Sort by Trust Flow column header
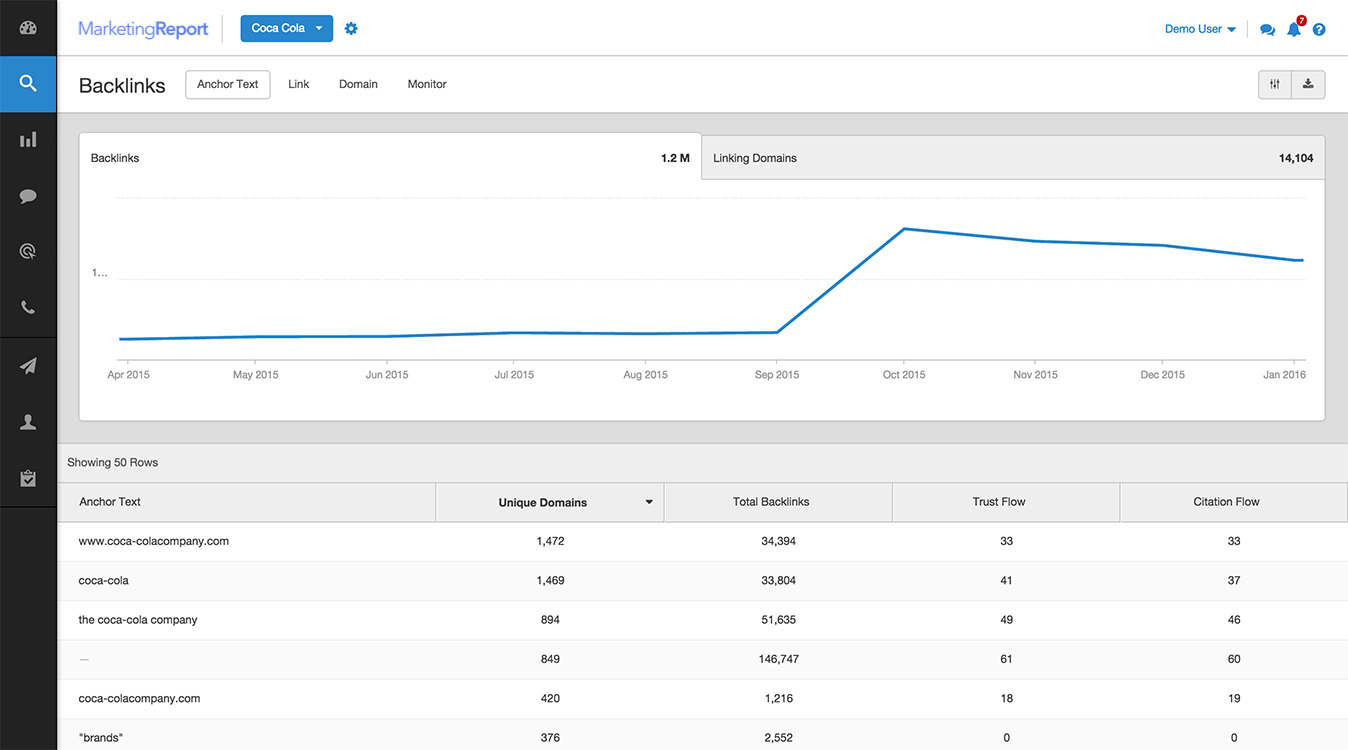The width and height of the screenshot is (1348, 750). coord(1006,502)
